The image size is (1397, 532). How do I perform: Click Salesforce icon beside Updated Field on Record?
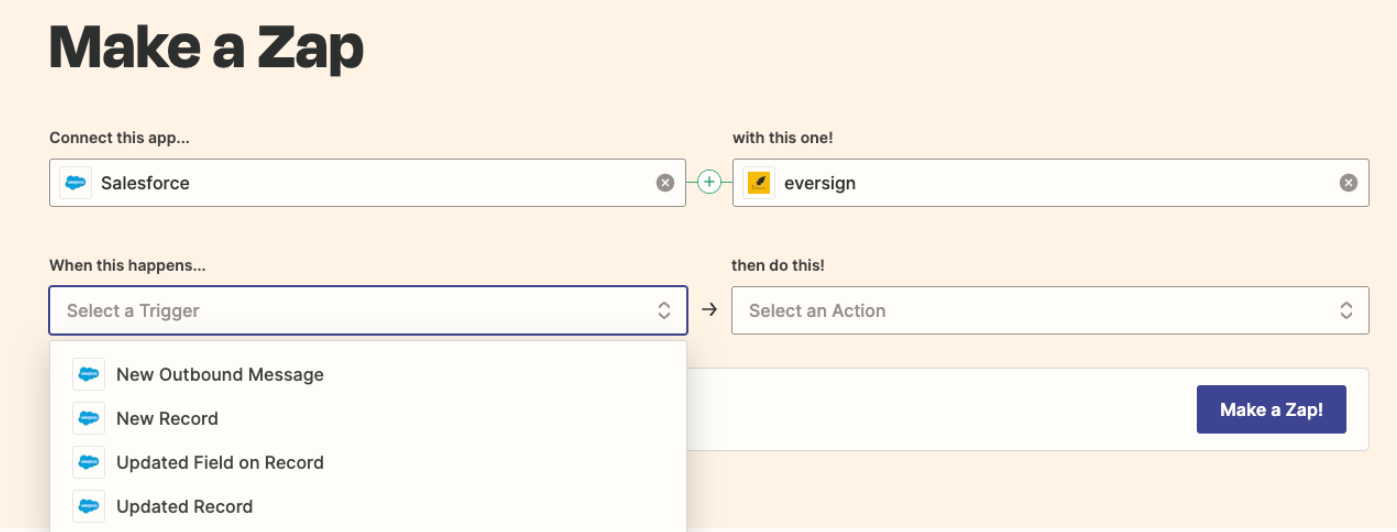89,463
